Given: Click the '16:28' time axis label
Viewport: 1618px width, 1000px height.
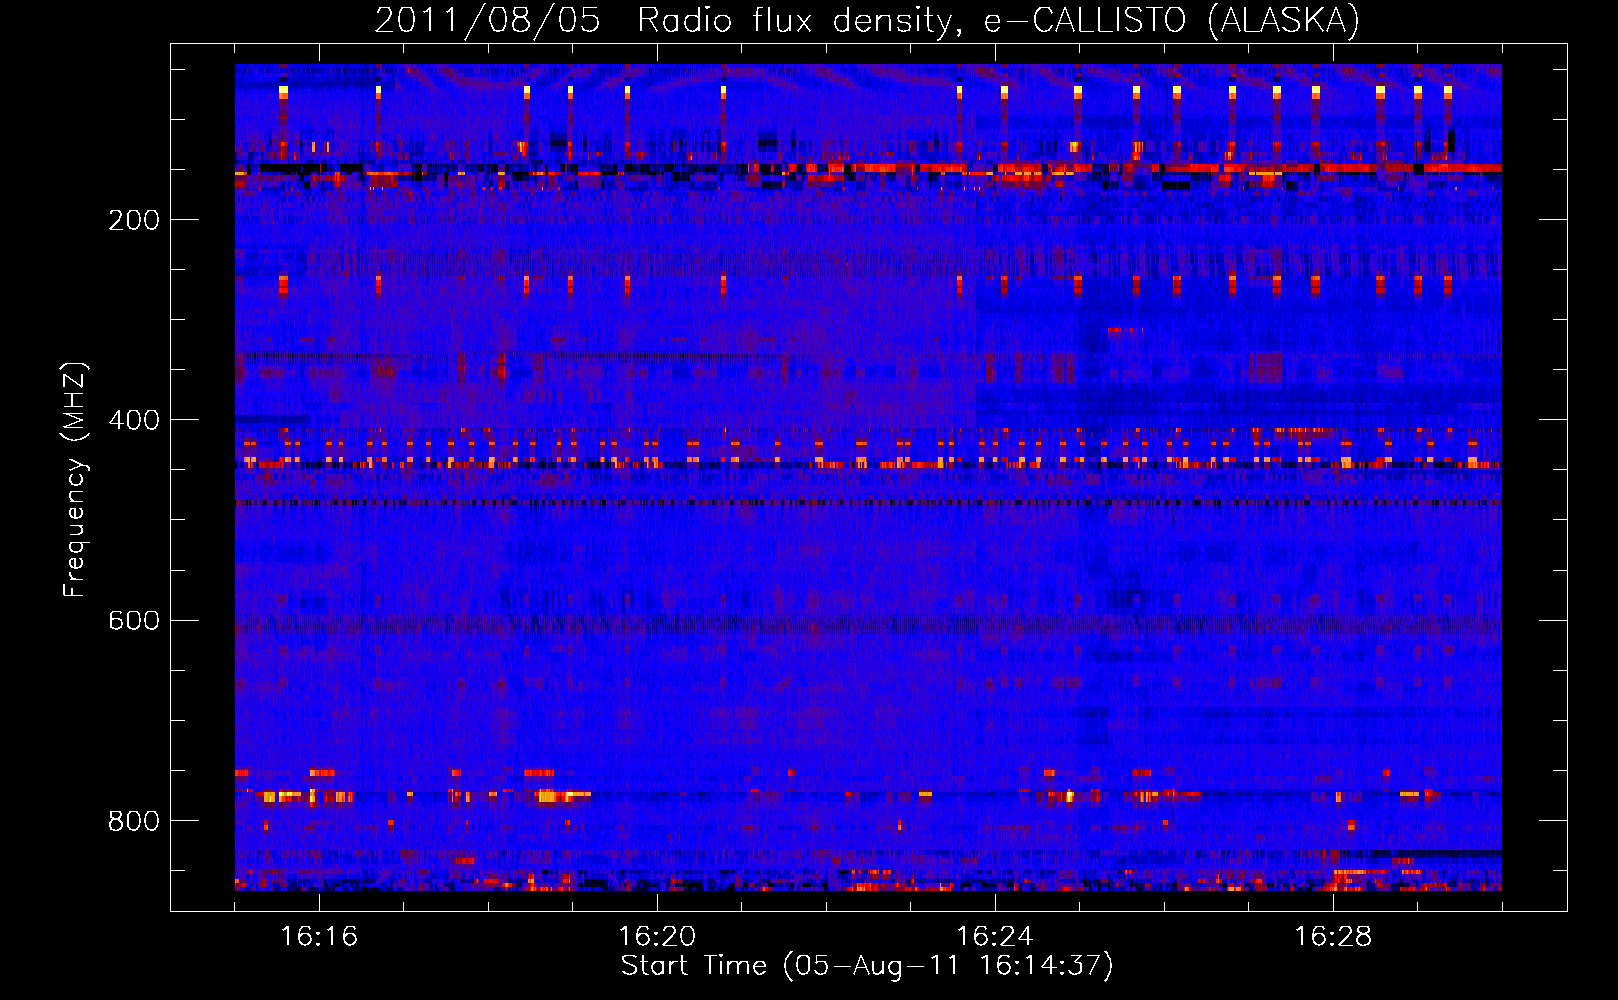Looking at the screenshot, I should (1333, 937).
